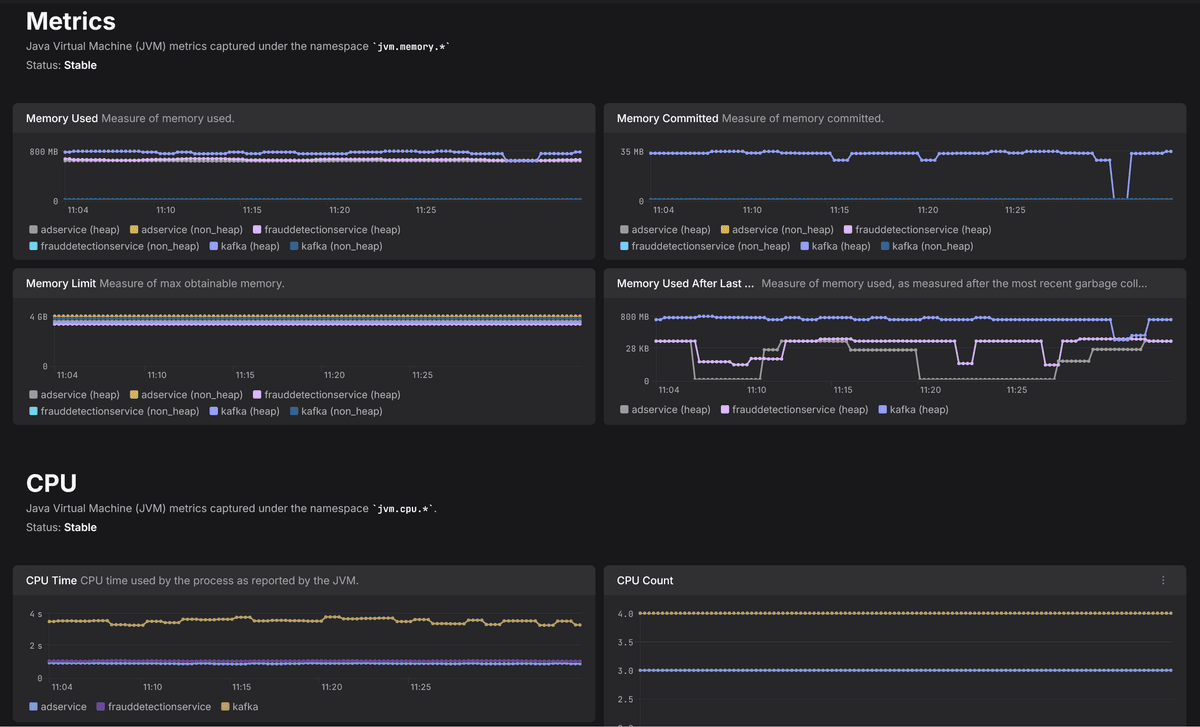This screenshot has height=727, width=1200.
Task: Toggle kafka (heap) in Memory Used legend
Action: pos(244,246)
